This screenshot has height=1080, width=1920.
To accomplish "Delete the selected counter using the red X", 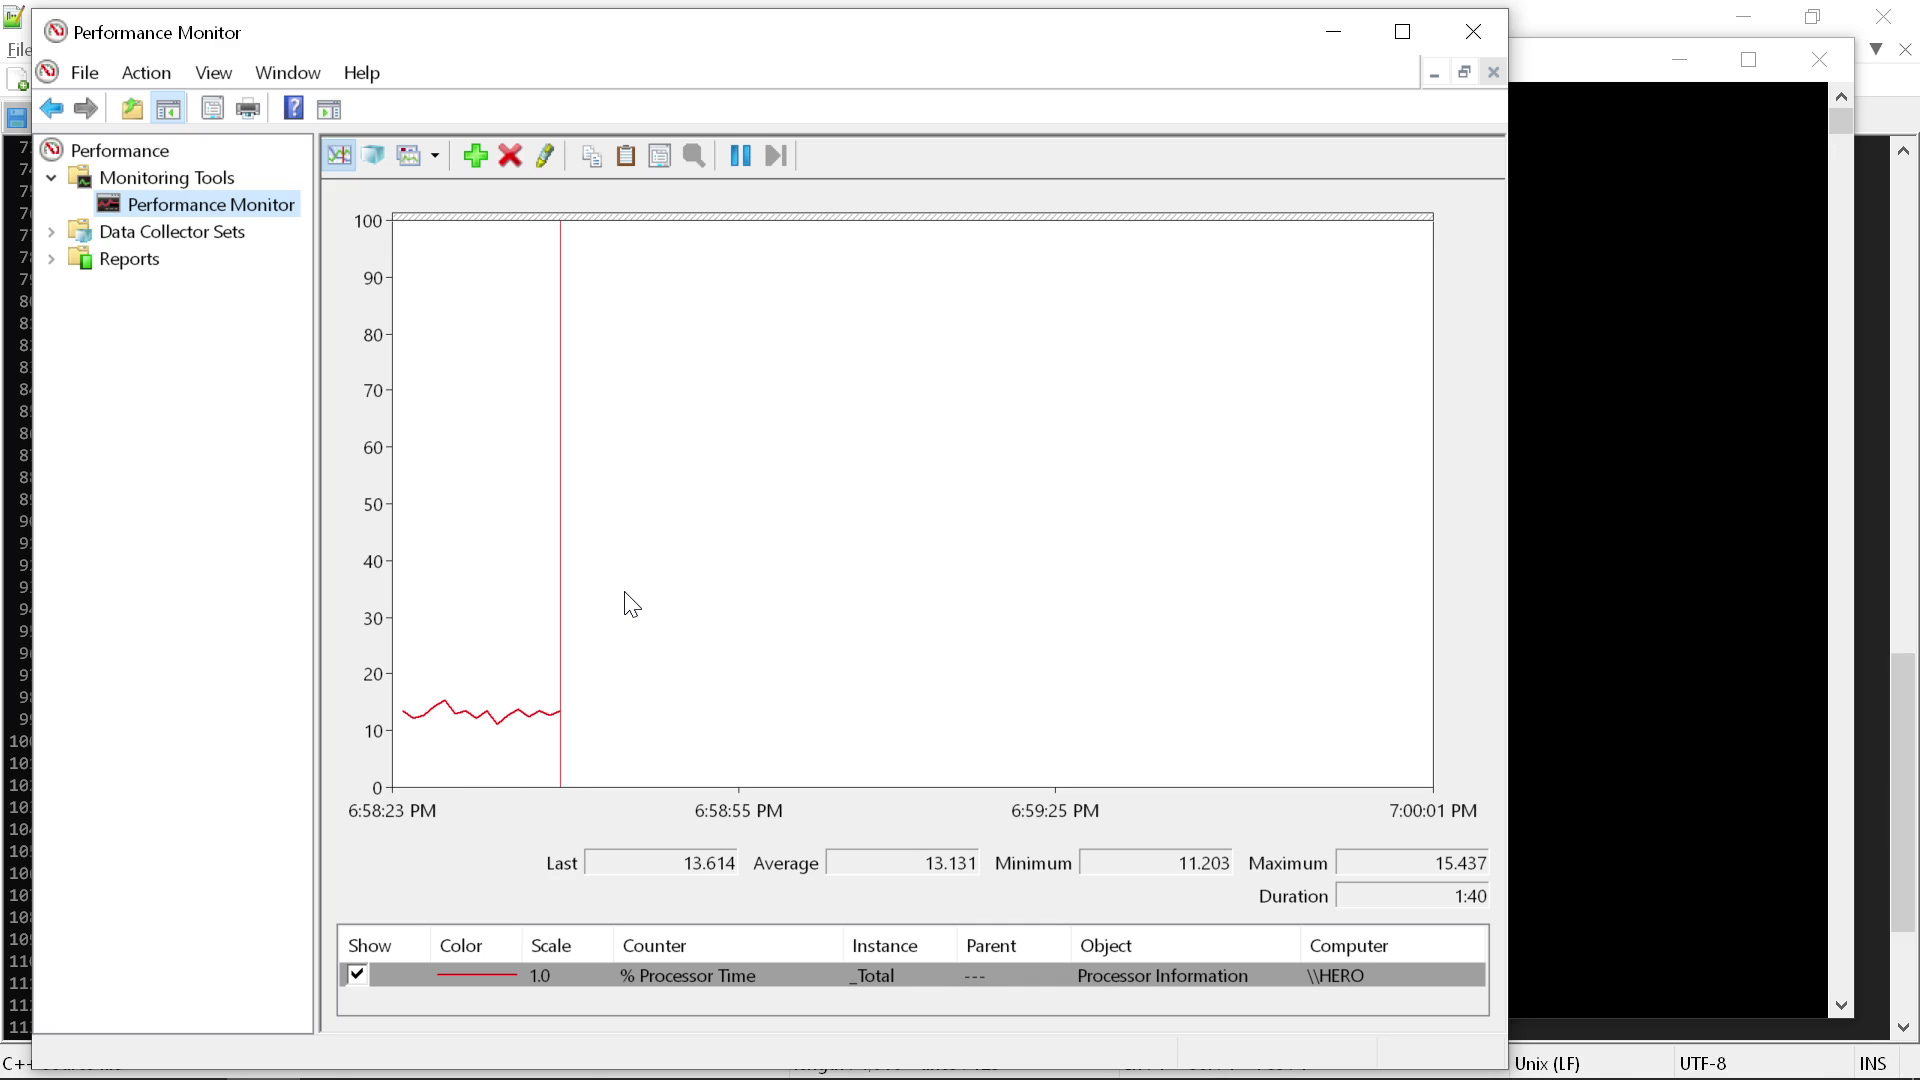I will pos(510,156).
